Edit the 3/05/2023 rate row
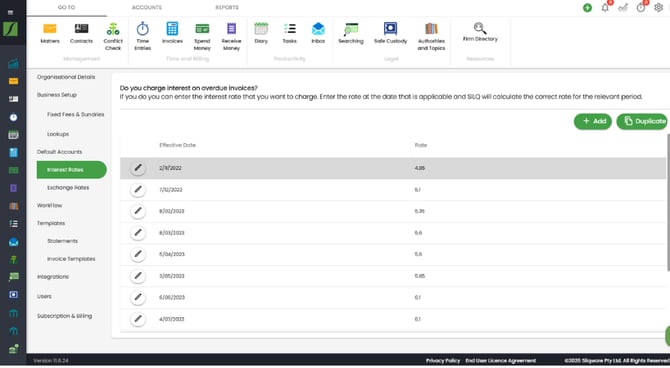 coord(138,276)
